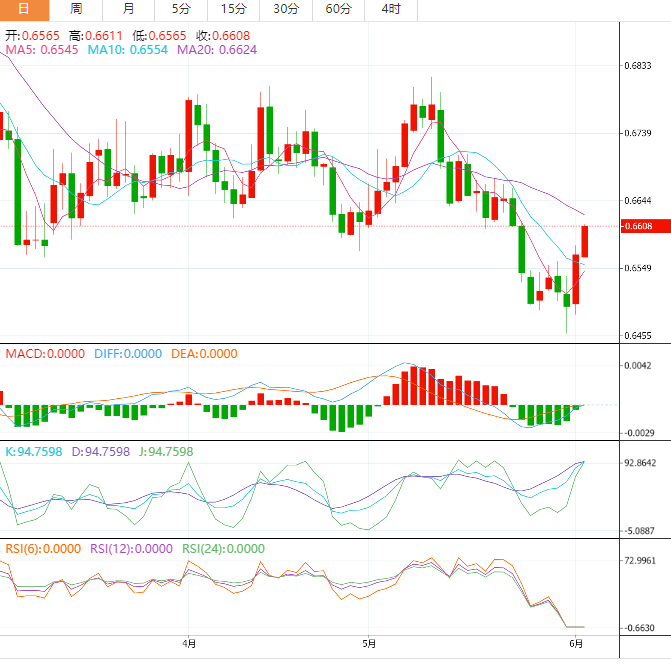This screenshot has width=671, height=668.
Task: Click the 92.8642 KDJ axis label
Action: [640, 463]
